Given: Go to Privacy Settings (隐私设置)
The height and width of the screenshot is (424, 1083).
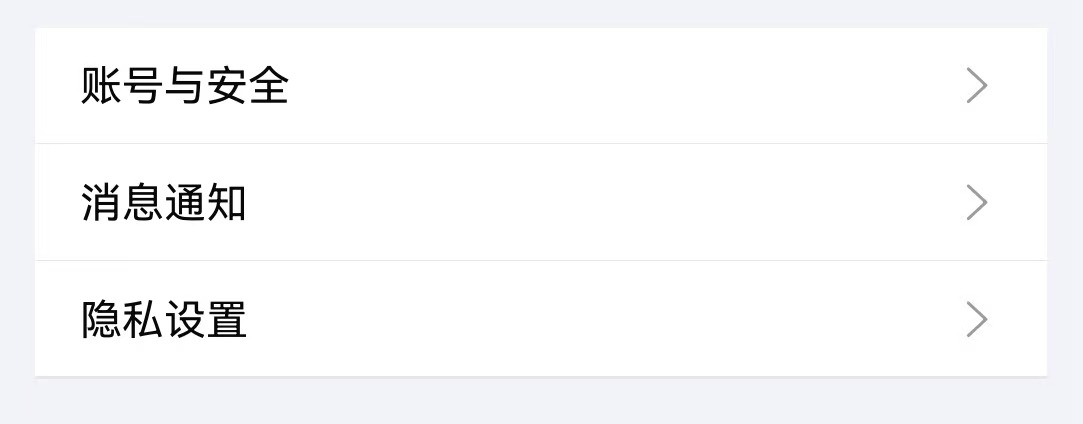Looking at the screenshot, I should click(540, 320).
